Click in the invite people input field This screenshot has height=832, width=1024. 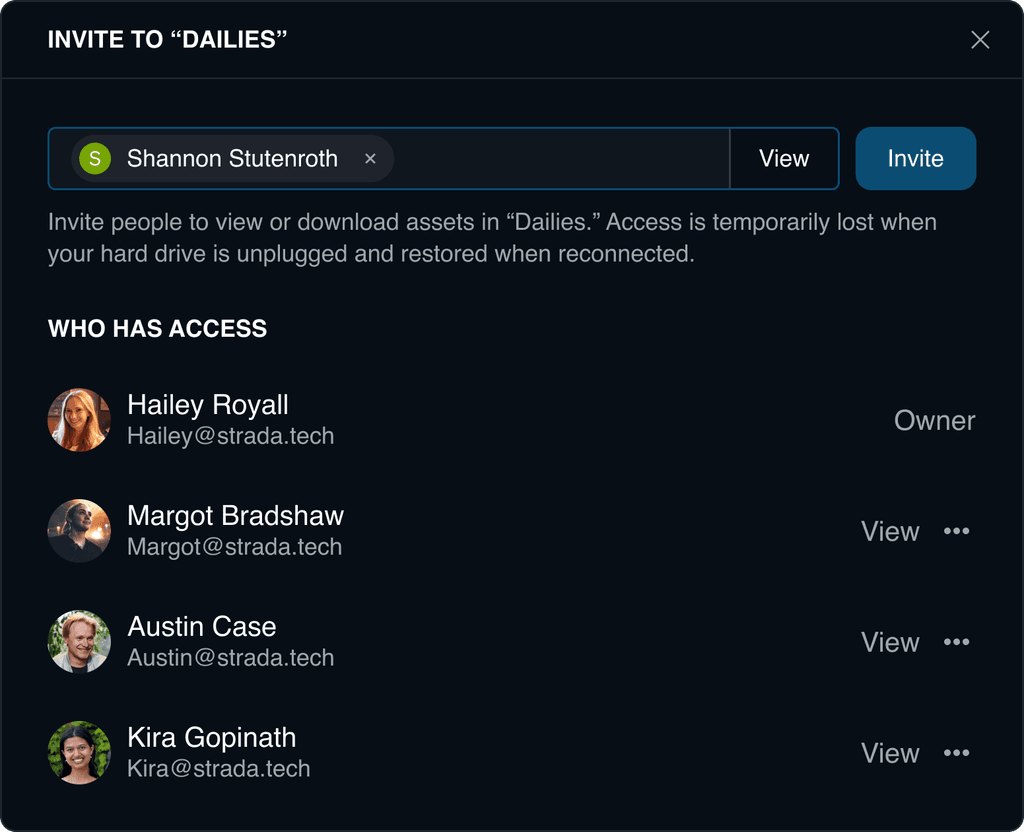point(560,159)
